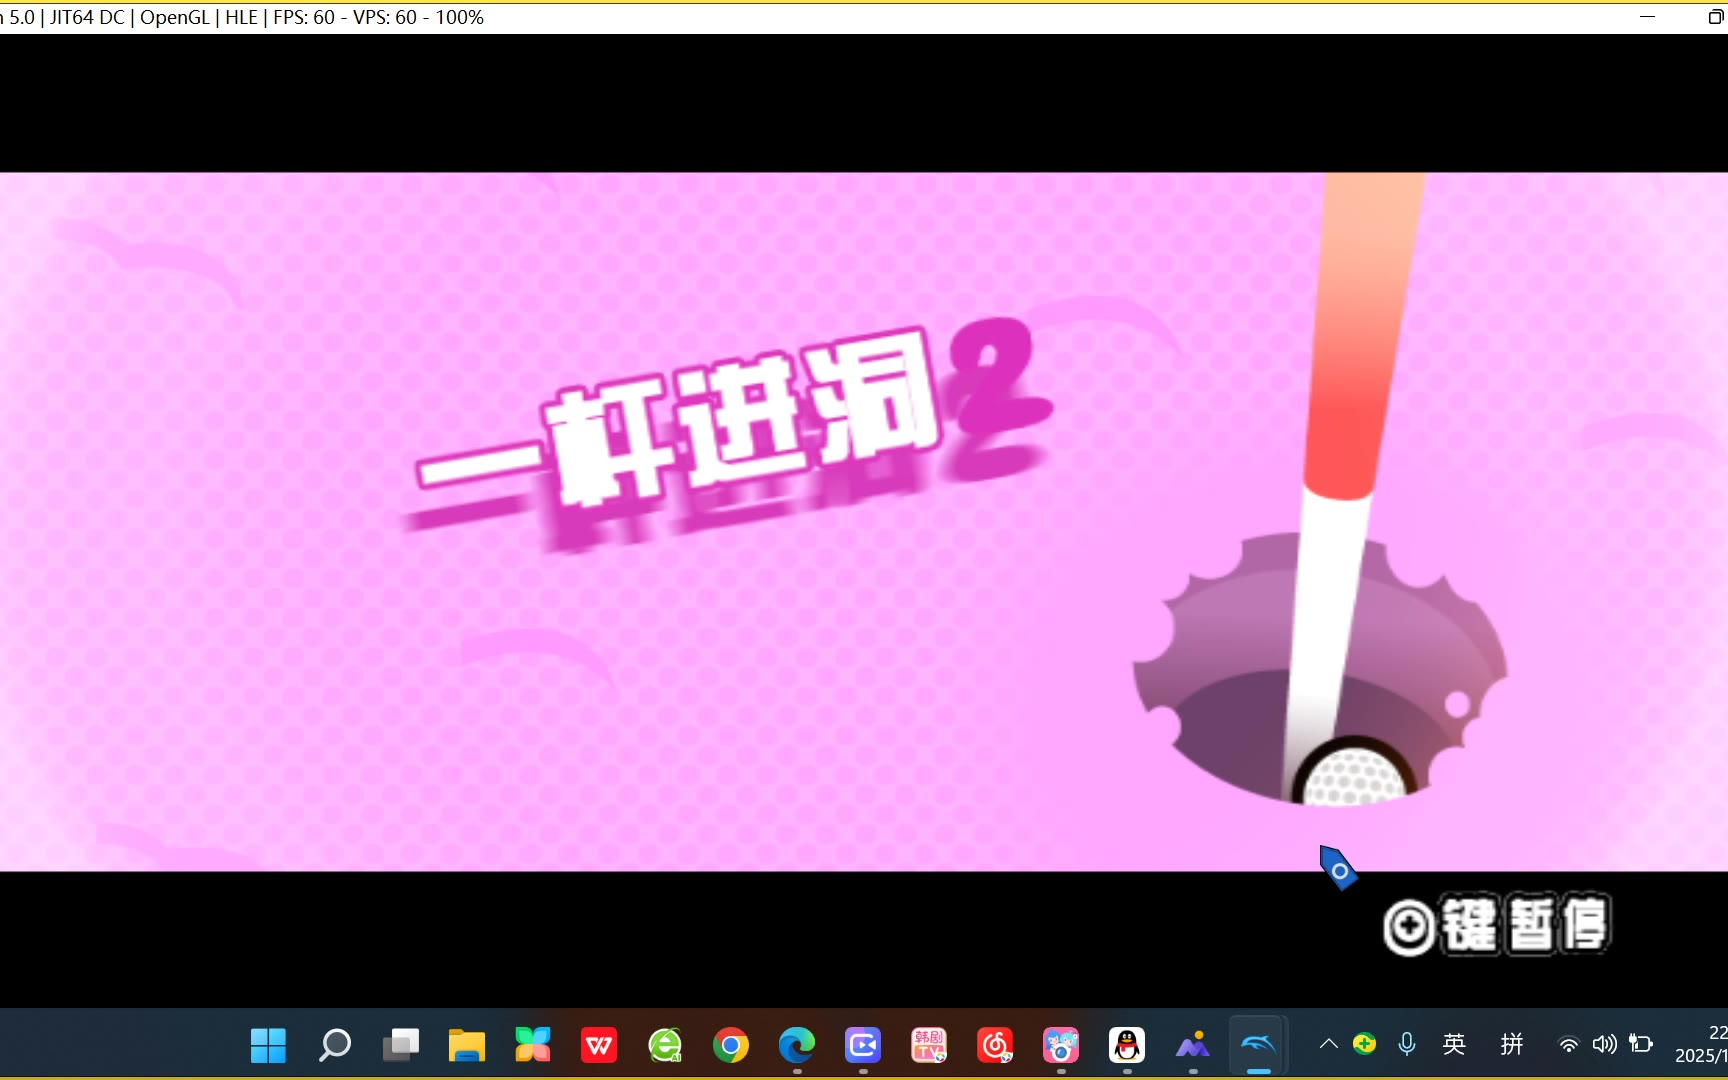This screenshot has width=1728, height=1080.
Task: Open WPS Office from the taskbar
Action: pyautogui.click(x=598, y=1046)
